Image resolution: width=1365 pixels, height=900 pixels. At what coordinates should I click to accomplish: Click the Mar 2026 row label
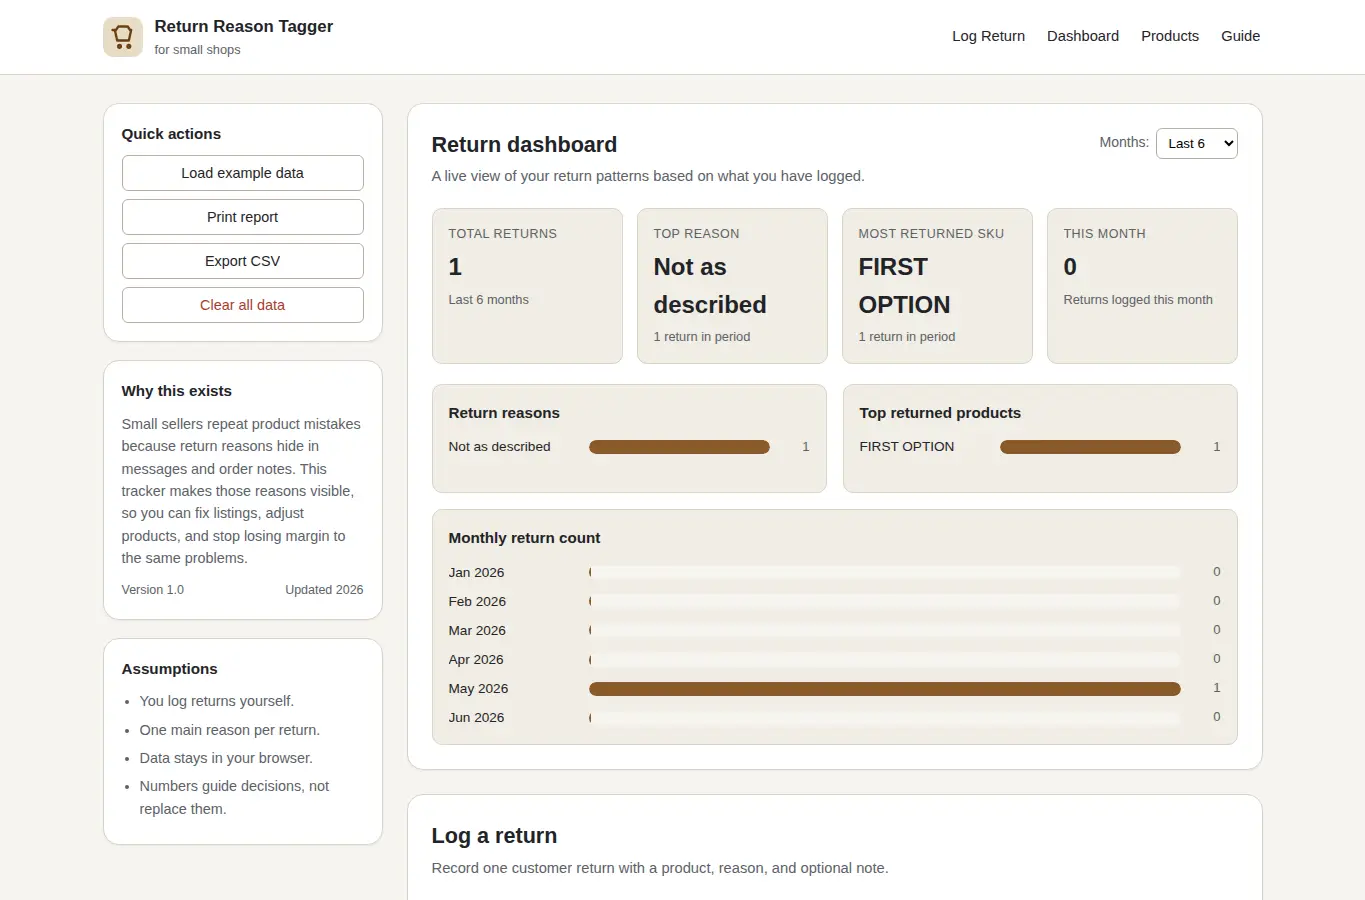[477, 631]
